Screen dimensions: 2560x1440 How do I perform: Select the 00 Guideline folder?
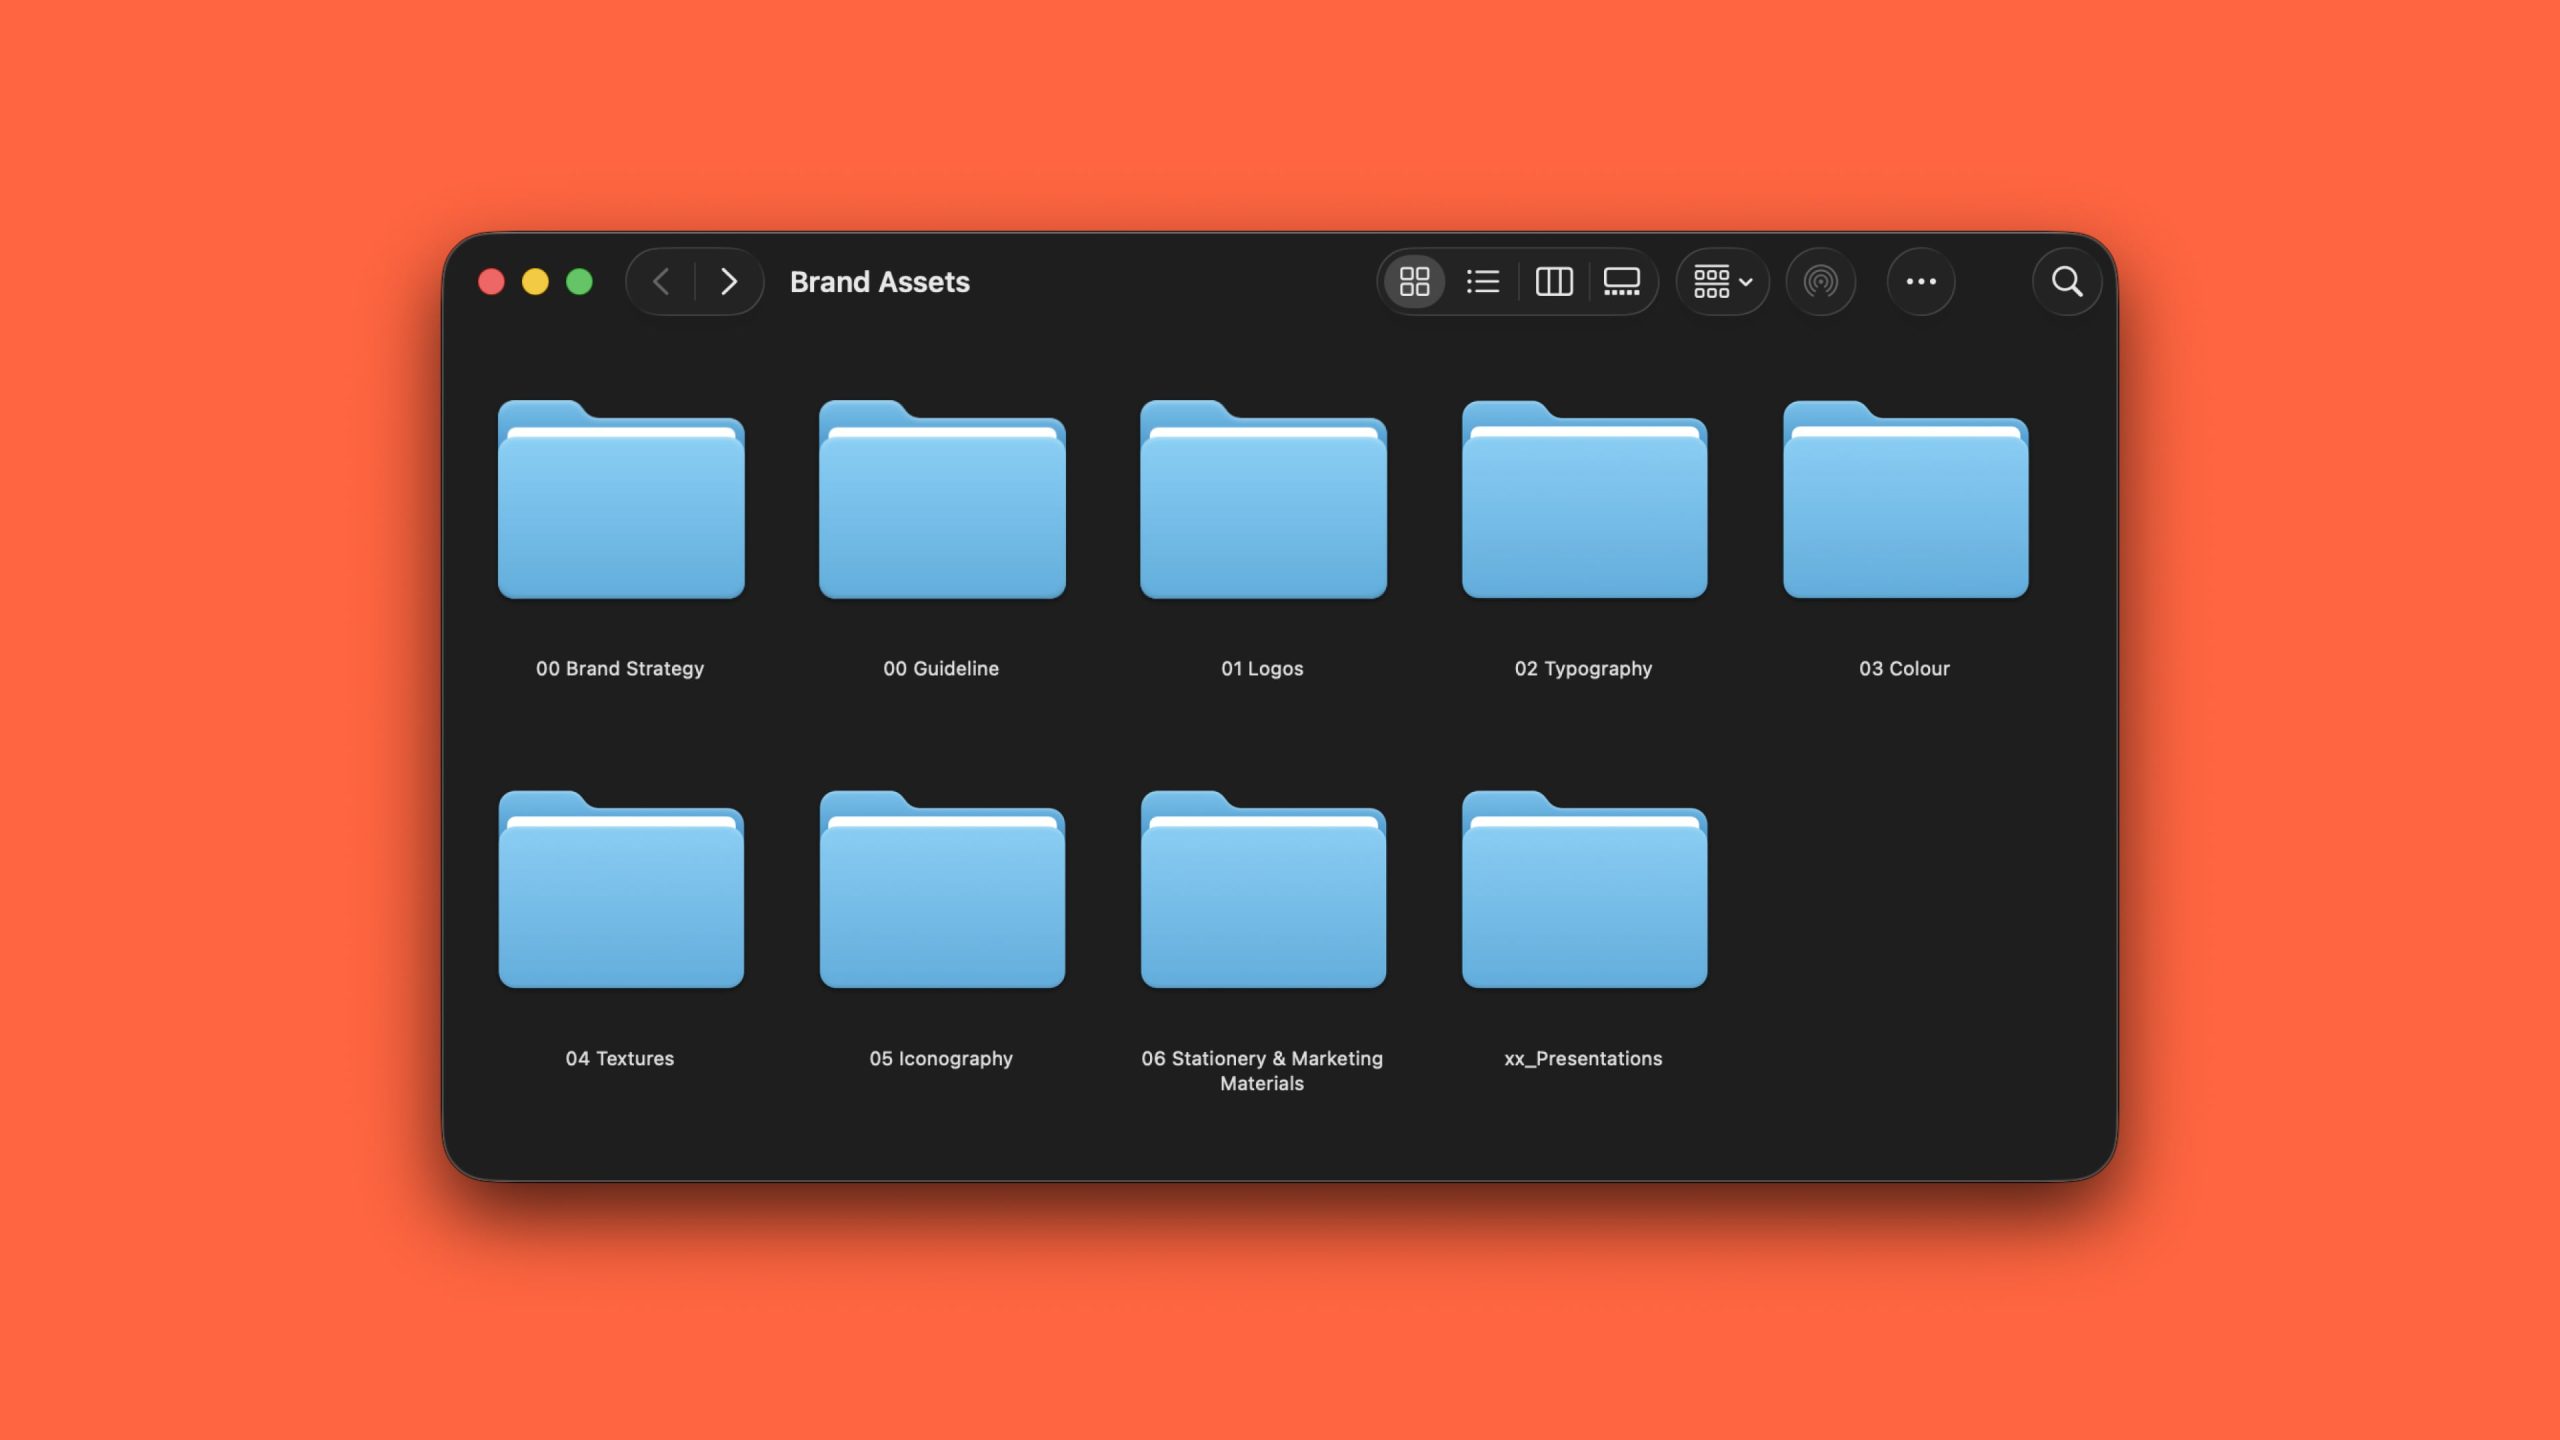pyautogui.click(x=942, y=502)
